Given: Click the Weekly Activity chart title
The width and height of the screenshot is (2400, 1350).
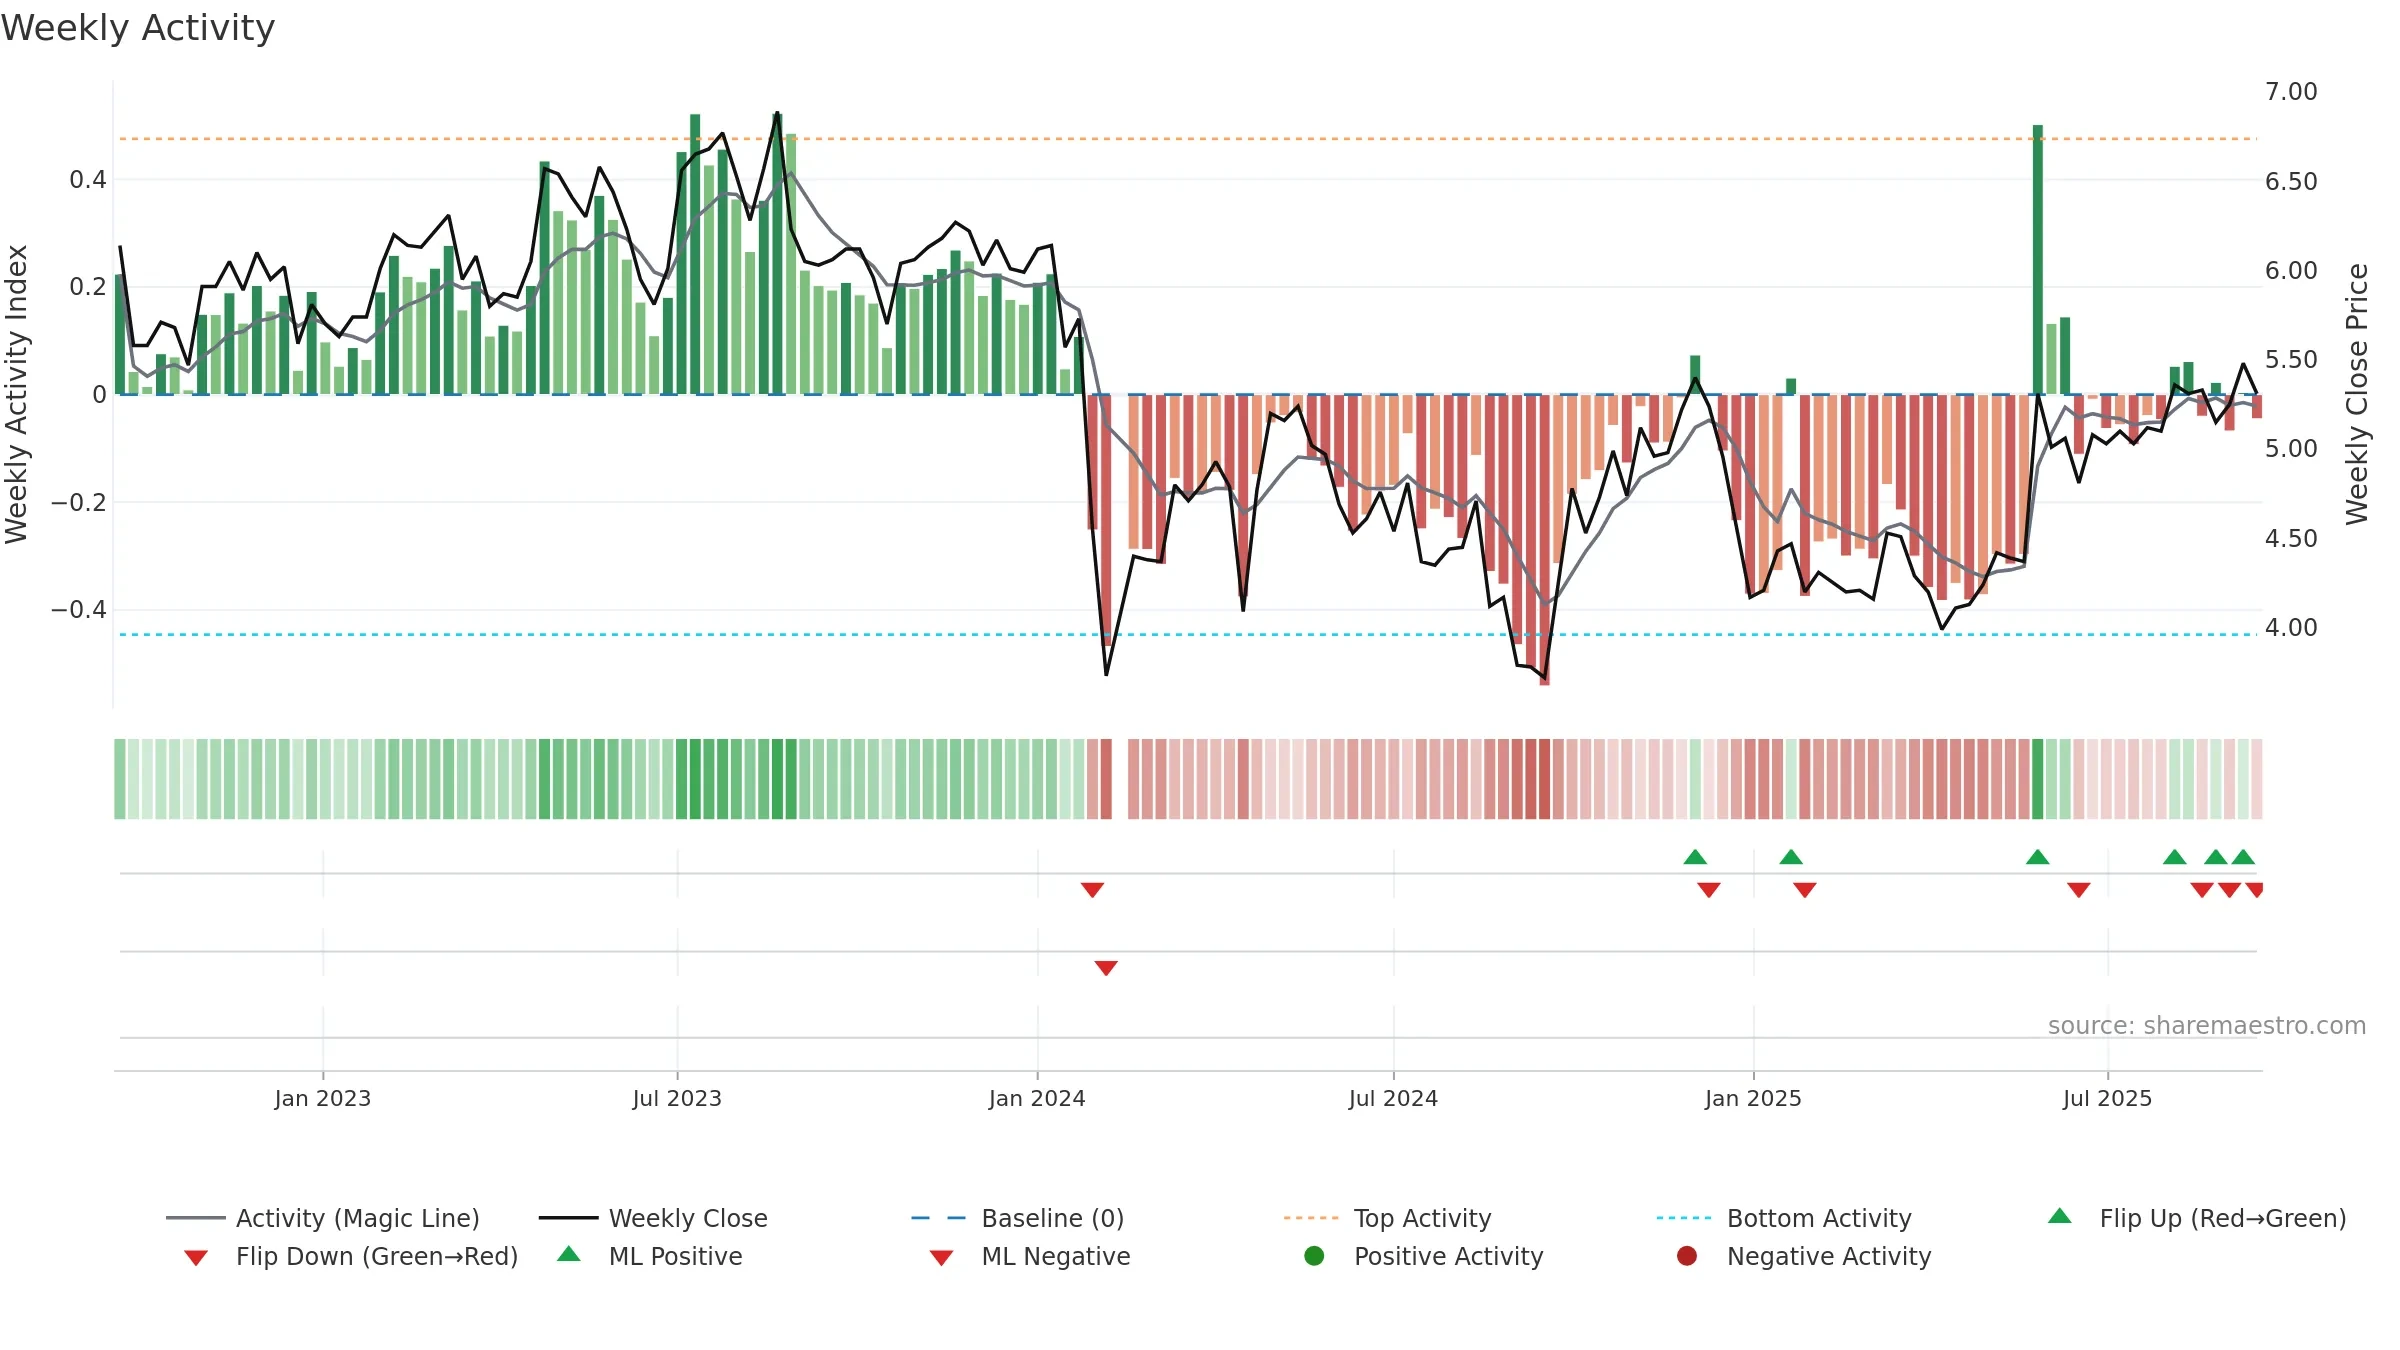Looking at the screenshot, I should [138, 28].
